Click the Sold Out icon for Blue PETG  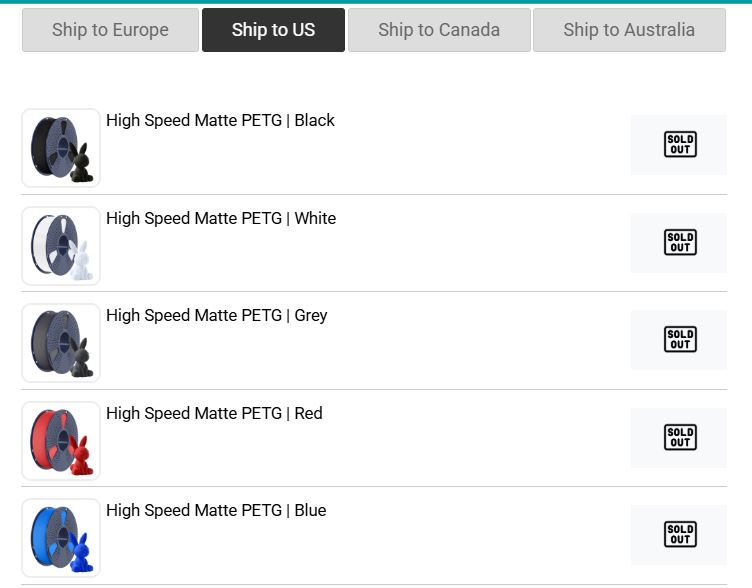[x=680, y=534]
